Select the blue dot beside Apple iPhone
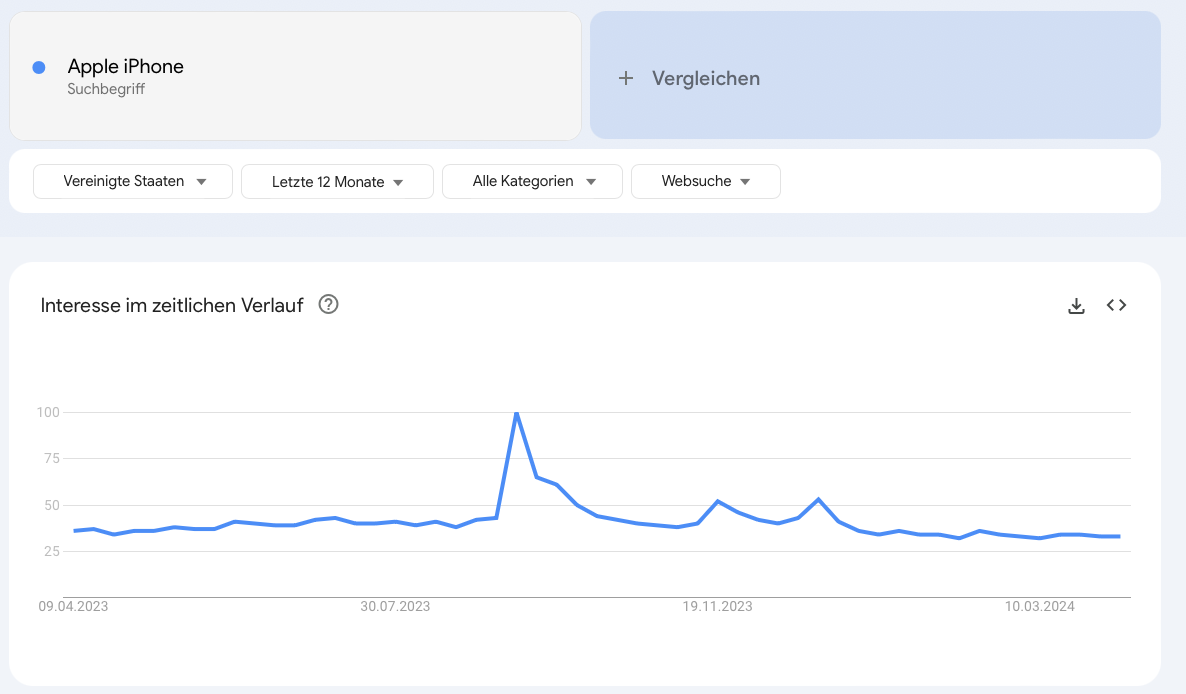The image size is (1186, 694). click(x=39, y=67)
